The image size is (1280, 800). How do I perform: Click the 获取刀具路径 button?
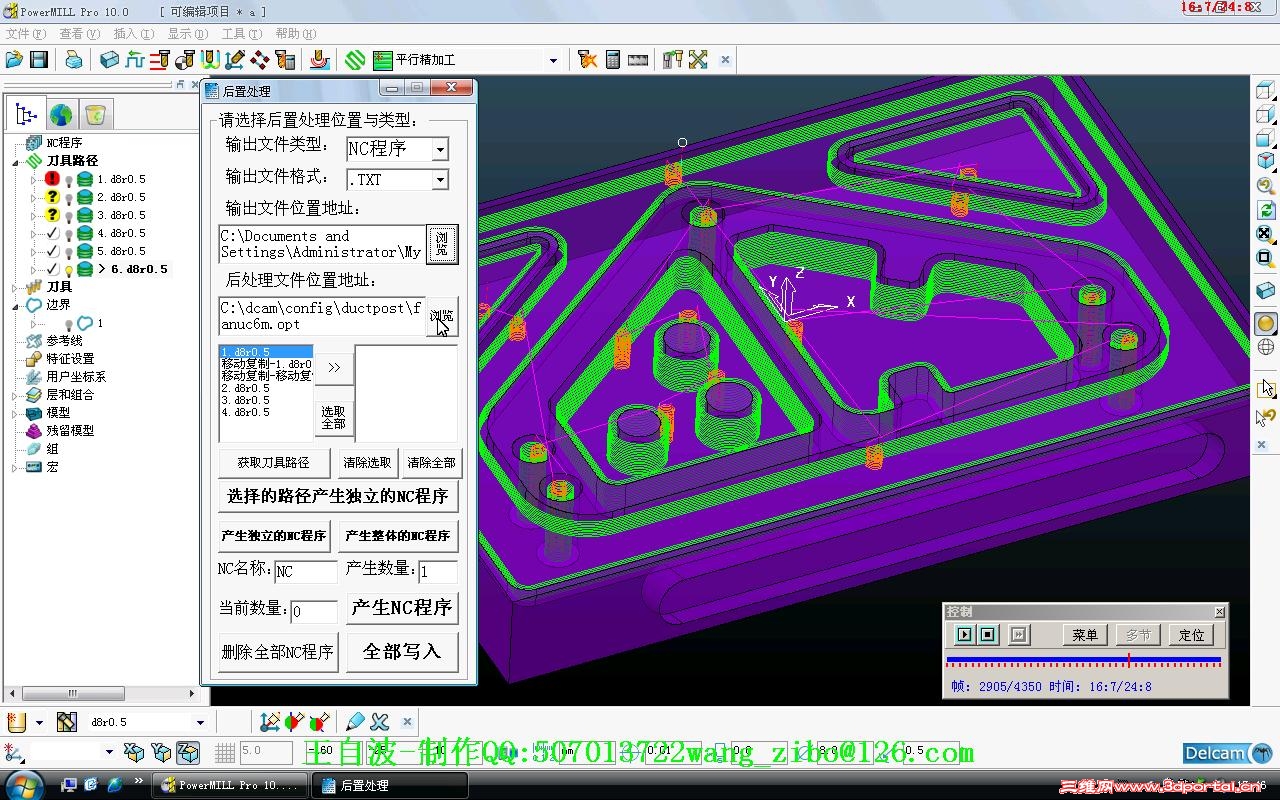276,463
